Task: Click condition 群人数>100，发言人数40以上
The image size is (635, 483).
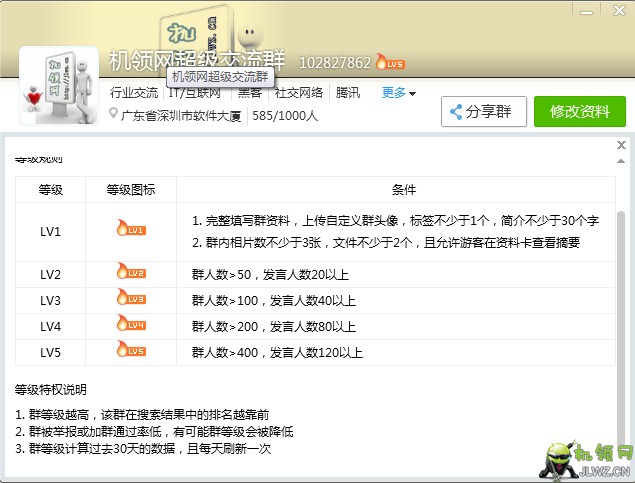Action: (274, 300)
